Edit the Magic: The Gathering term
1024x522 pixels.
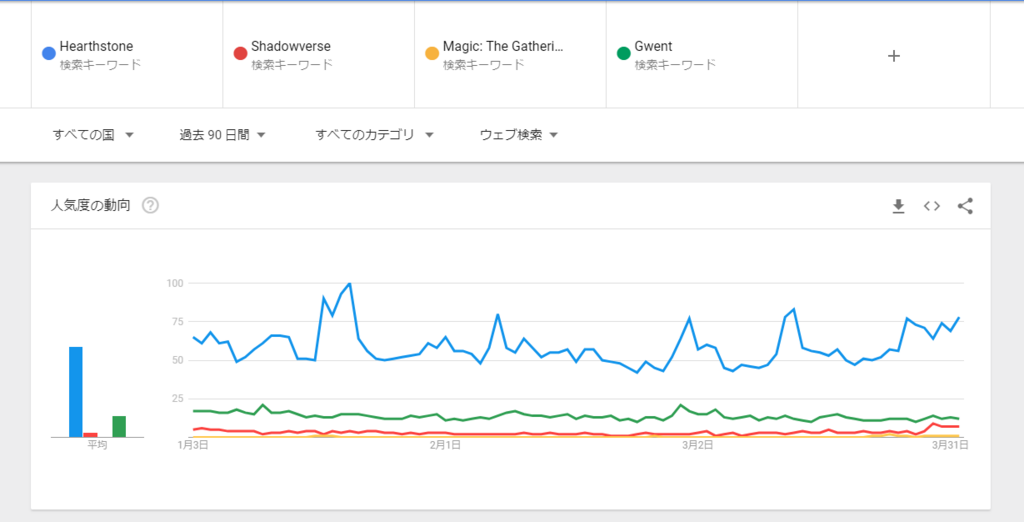click(503, 47)
